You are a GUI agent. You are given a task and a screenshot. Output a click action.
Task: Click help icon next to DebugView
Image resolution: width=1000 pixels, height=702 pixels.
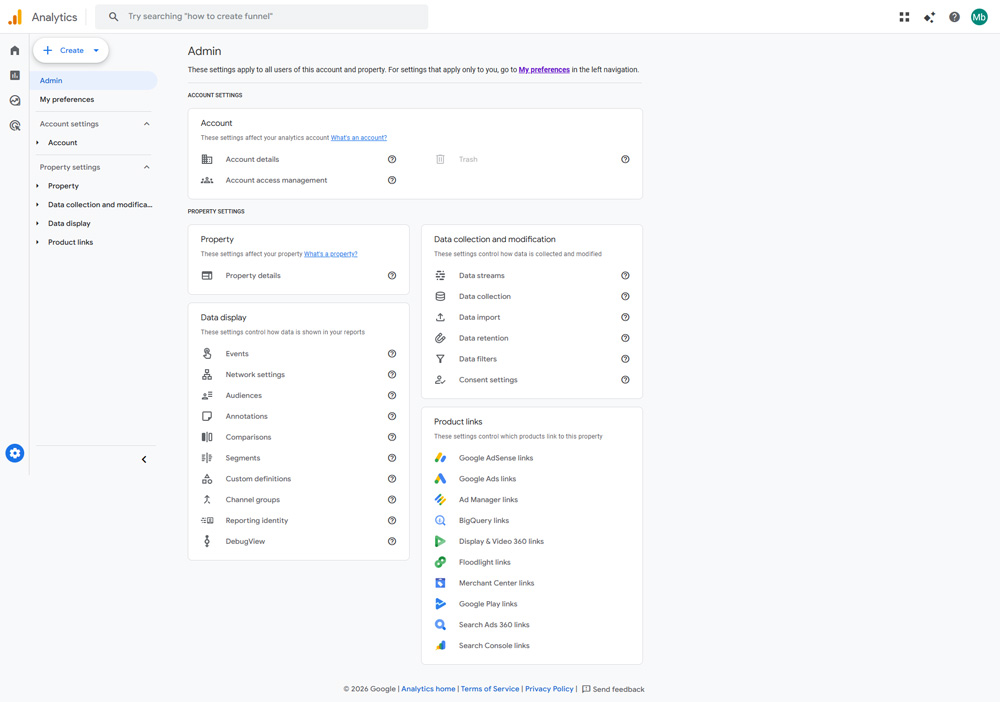[x=392, y=541]
